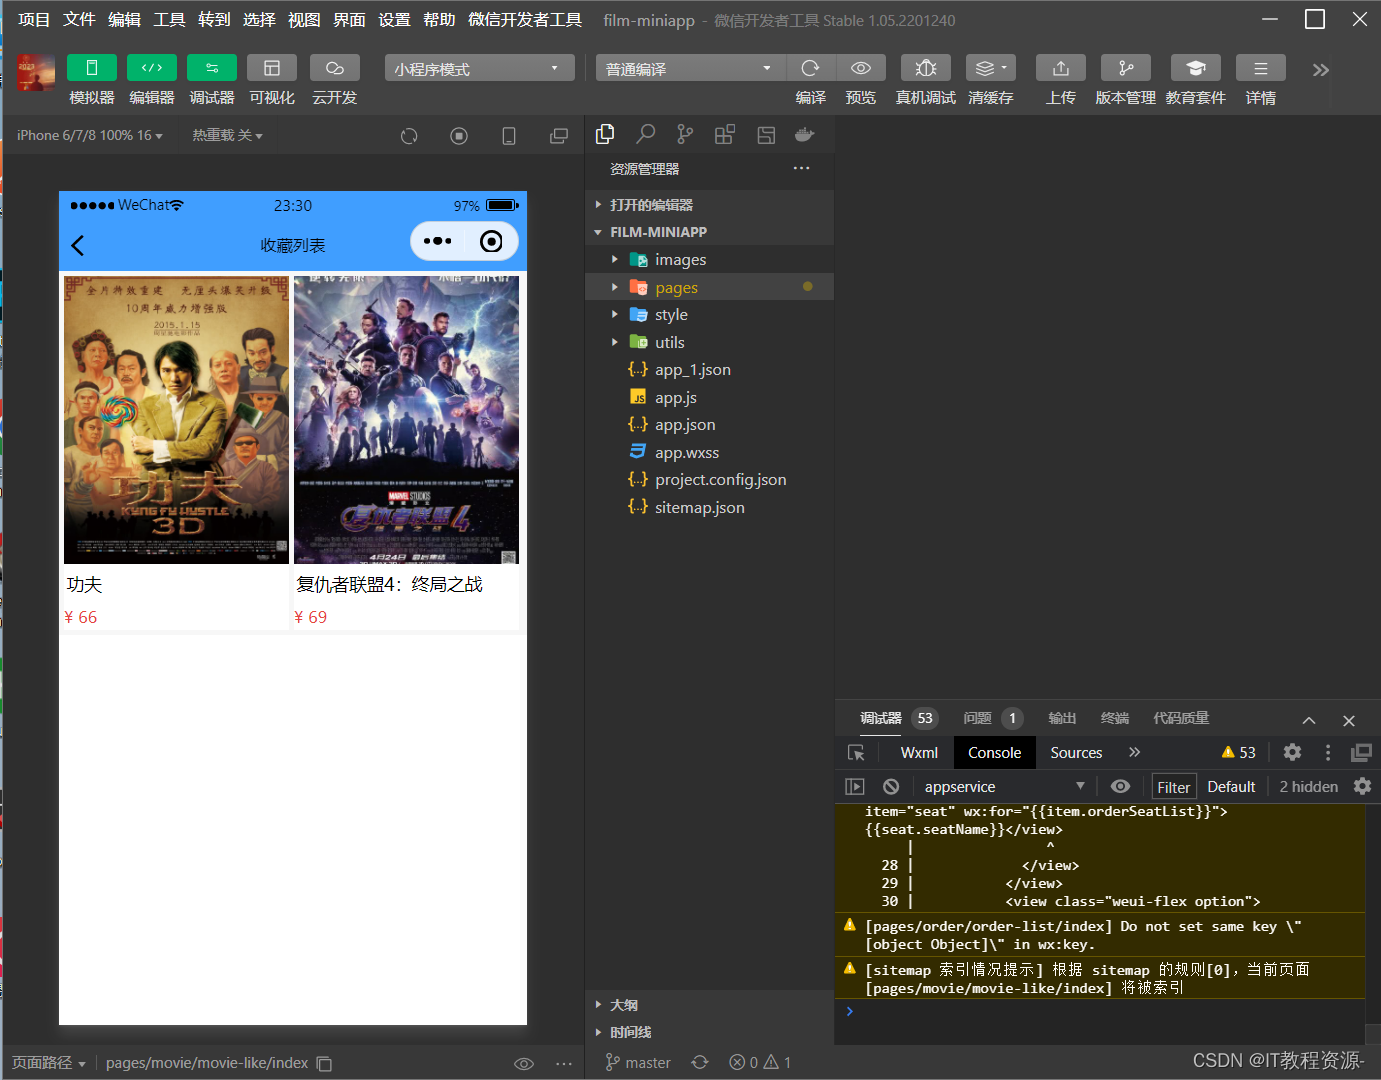Image resolution: width=1381 pixels, height=1080 pixels.
Task: Expand the style folder
Action: tap(710, 315)
